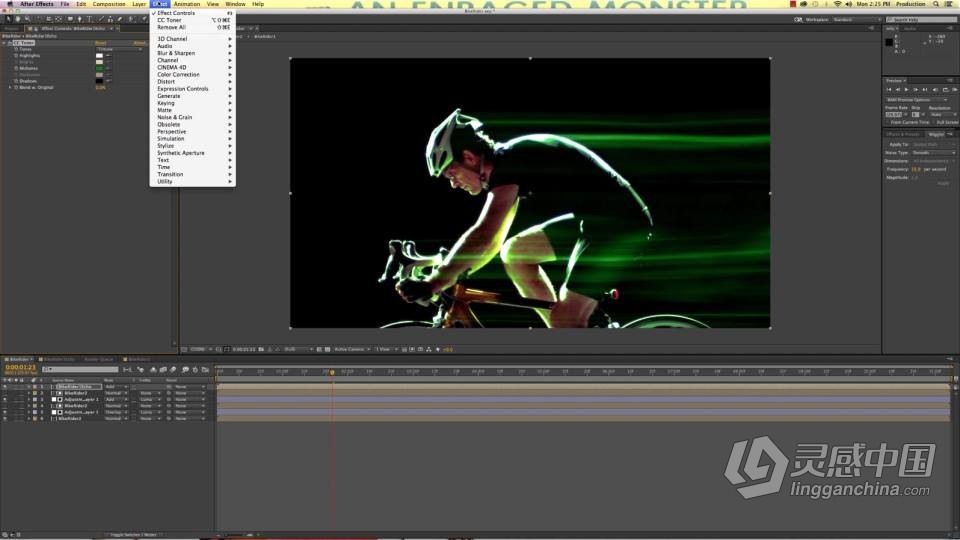Image resolution: width=960 pixels, height=540 pixels.
Task: Click the Graph Editor icon in timeline
Action: [x=205, y=370]
